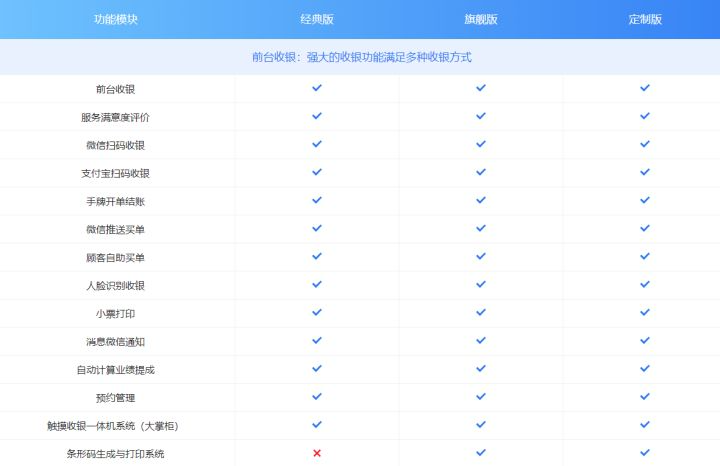The image size is (720, 466).
Task: Click the 经典版 checkmark for 微信推送买单
Action: (x=317, y=228)
